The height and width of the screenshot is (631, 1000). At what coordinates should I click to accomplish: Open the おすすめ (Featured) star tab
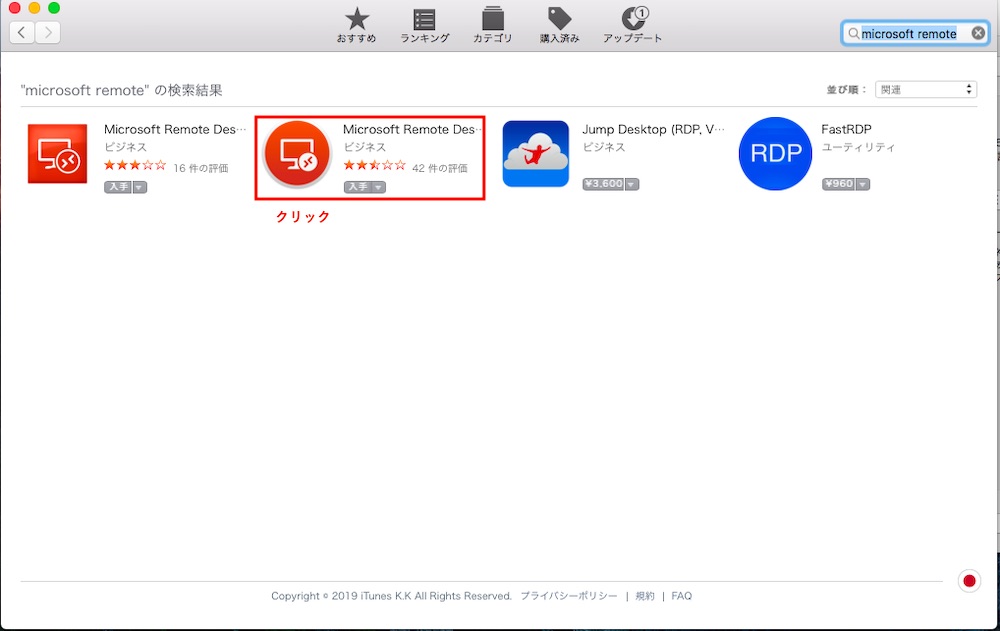[x=357, y=26]
